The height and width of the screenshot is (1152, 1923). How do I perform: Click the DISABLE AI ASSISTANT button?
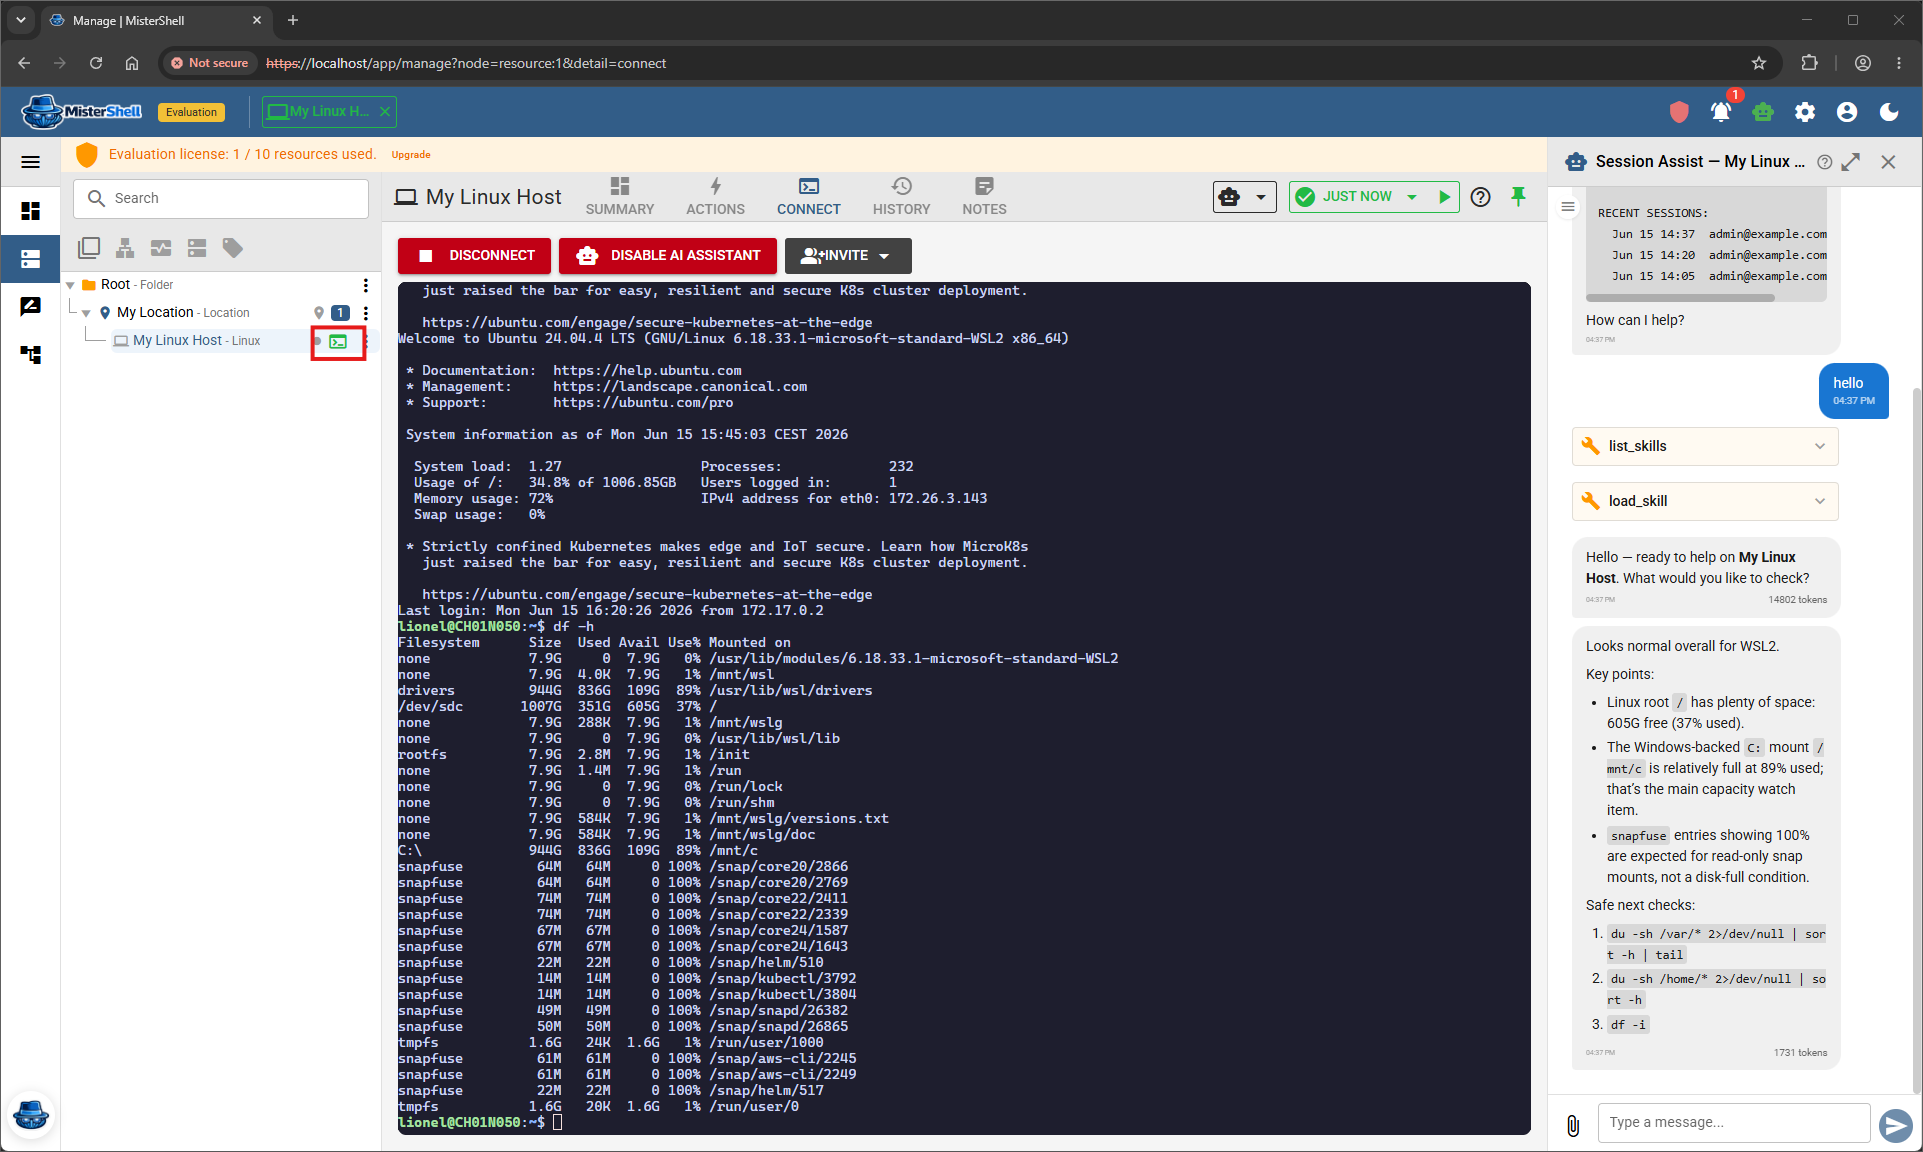[x=668, y=256]
